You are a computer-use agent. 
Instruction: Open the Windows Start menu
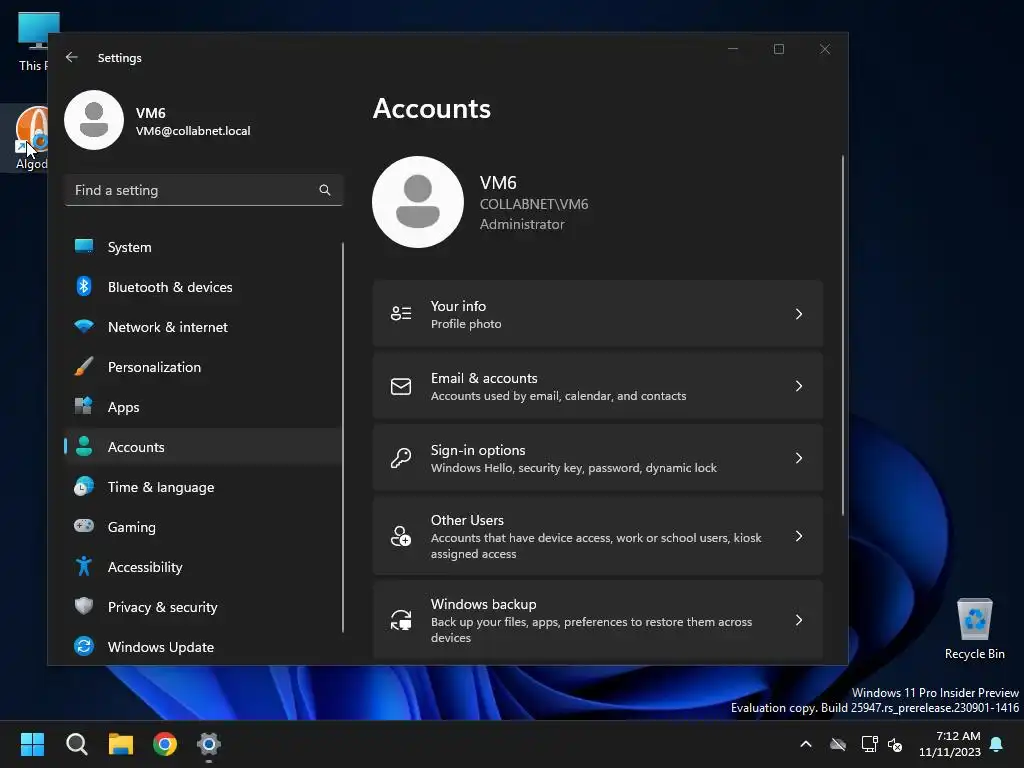click(x=32, y=744)
